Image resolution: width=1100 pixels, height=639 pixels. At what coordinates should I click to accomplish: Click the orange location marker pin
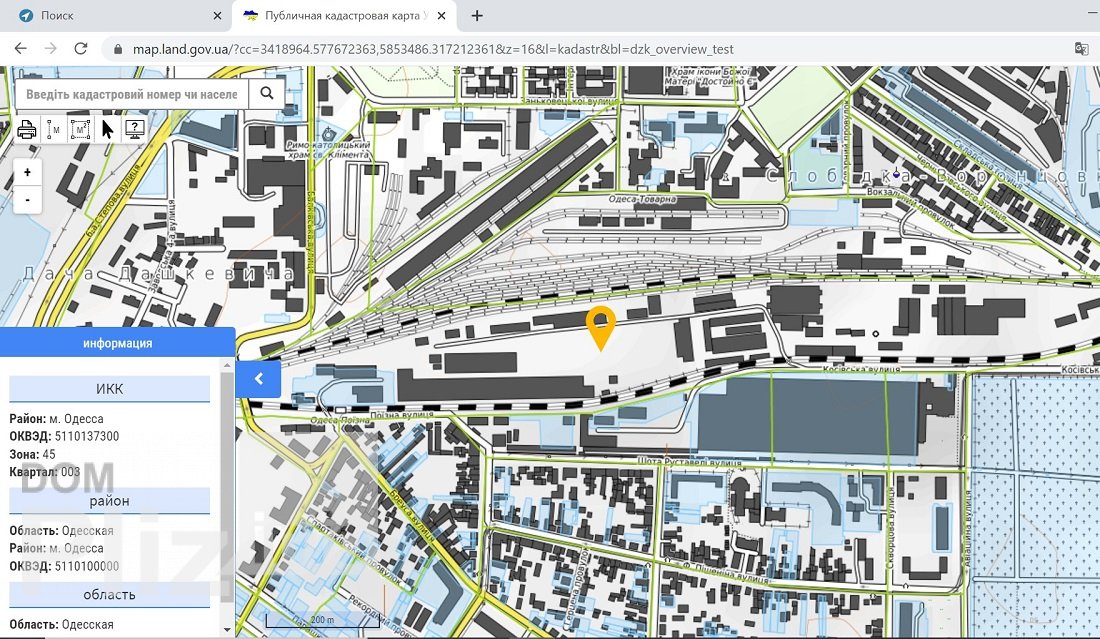600,327
